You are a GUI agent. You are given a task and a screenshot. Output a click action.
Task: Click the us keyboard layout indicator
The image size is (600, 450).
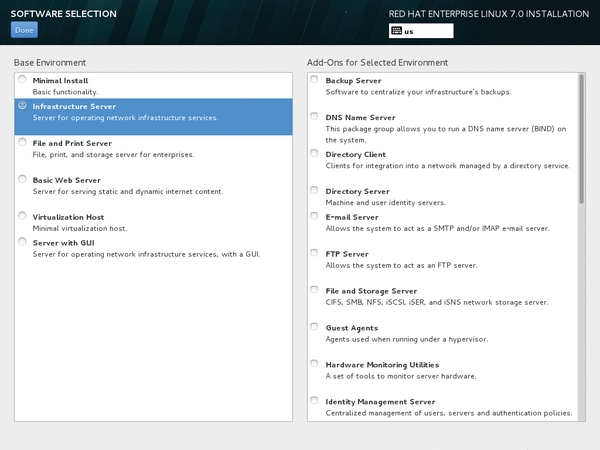click(421, 31)
